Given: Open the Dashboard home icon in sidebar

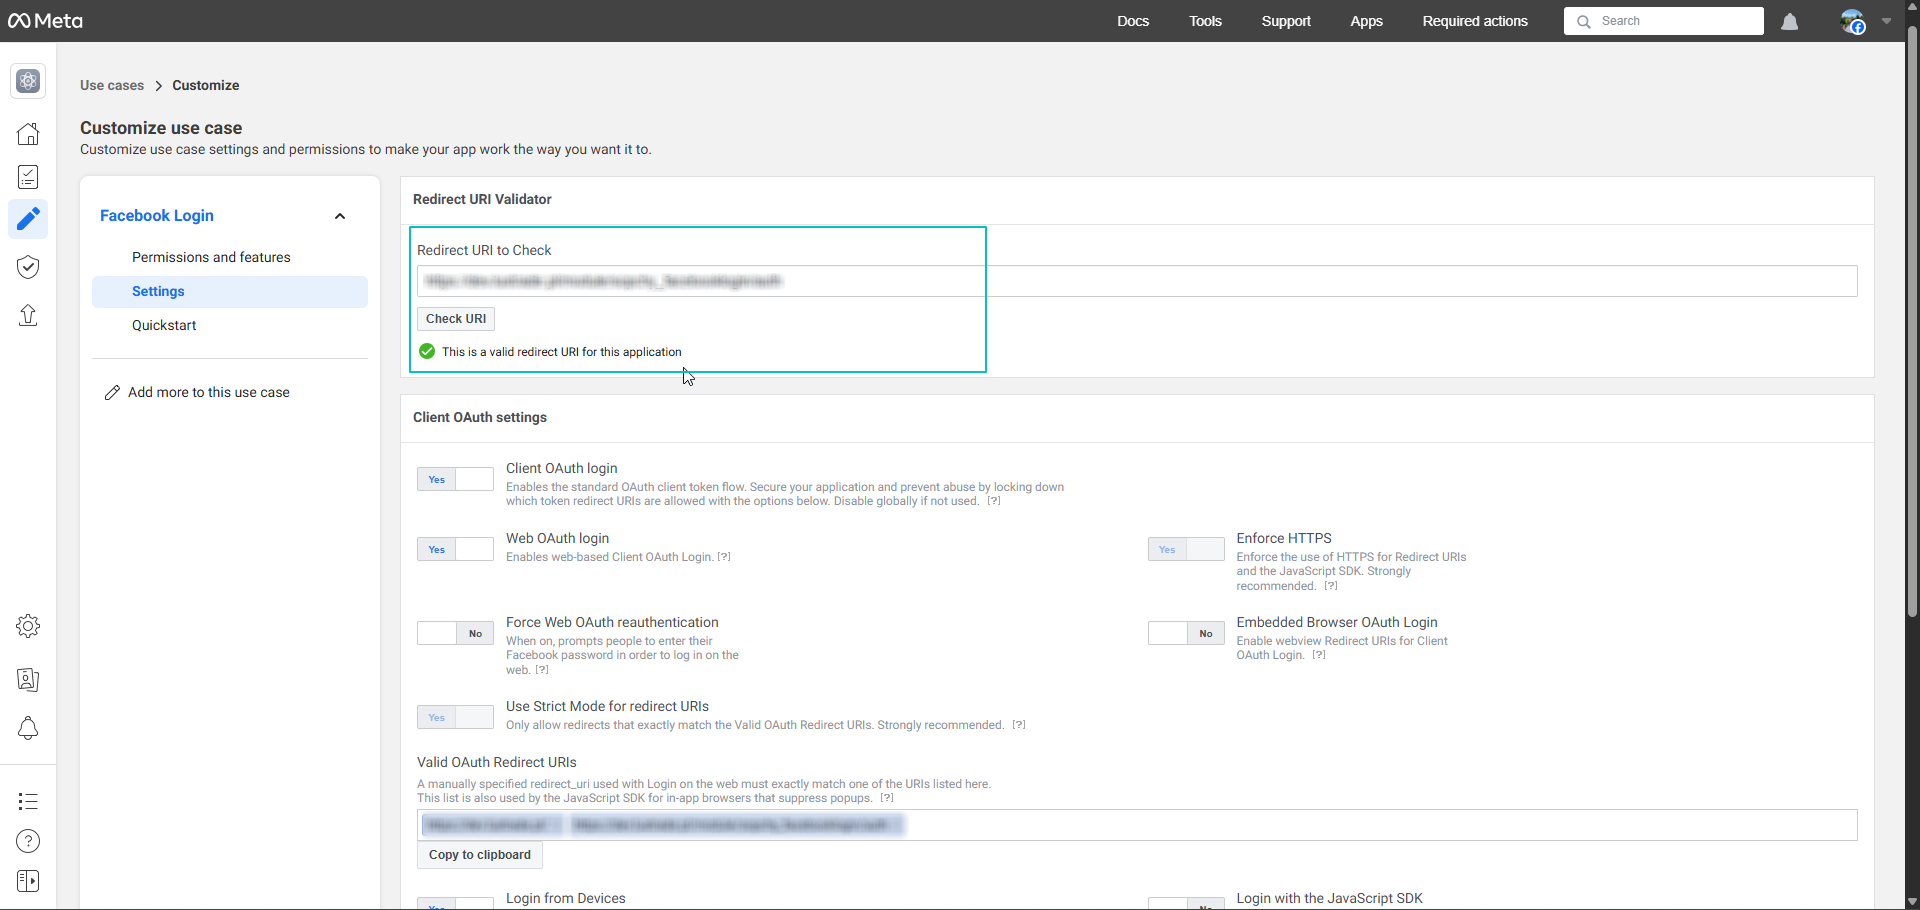Looking at the screenshot, I should (x=28, y=134).
